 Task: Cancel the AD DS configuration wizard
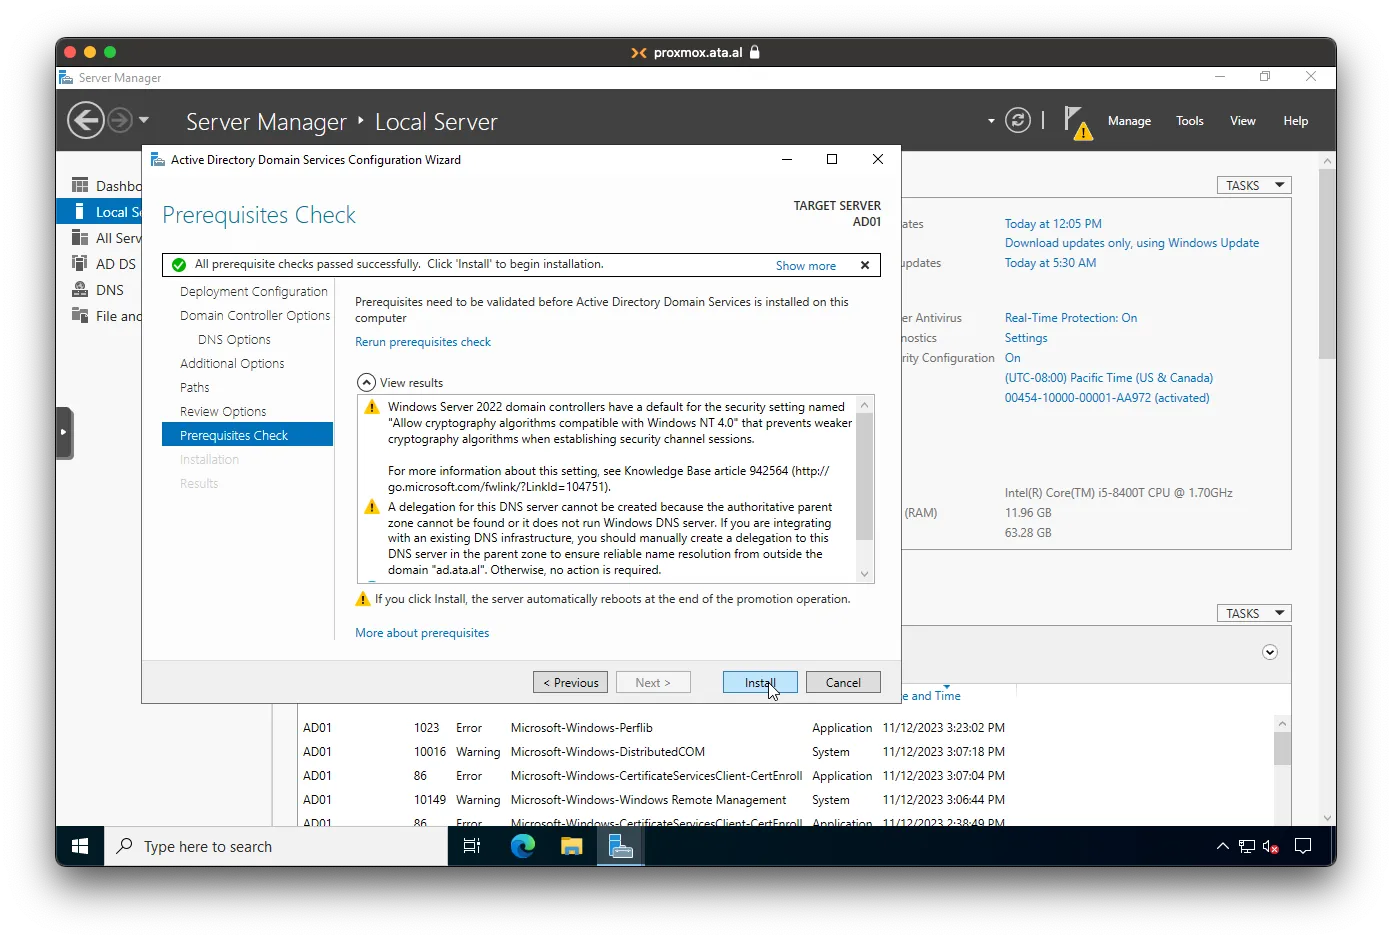843,682
